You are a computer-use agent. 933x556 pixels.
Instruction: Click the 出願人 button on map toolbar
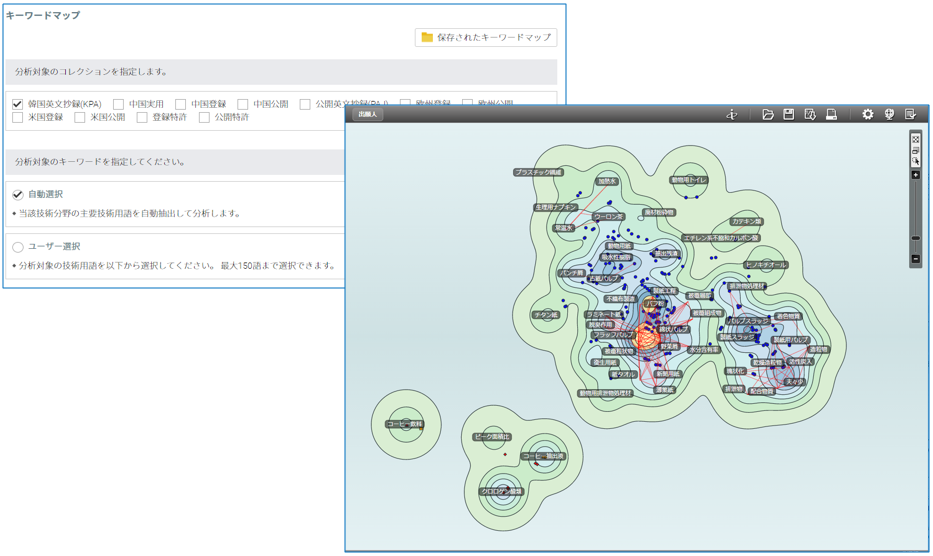pos(368,115)
